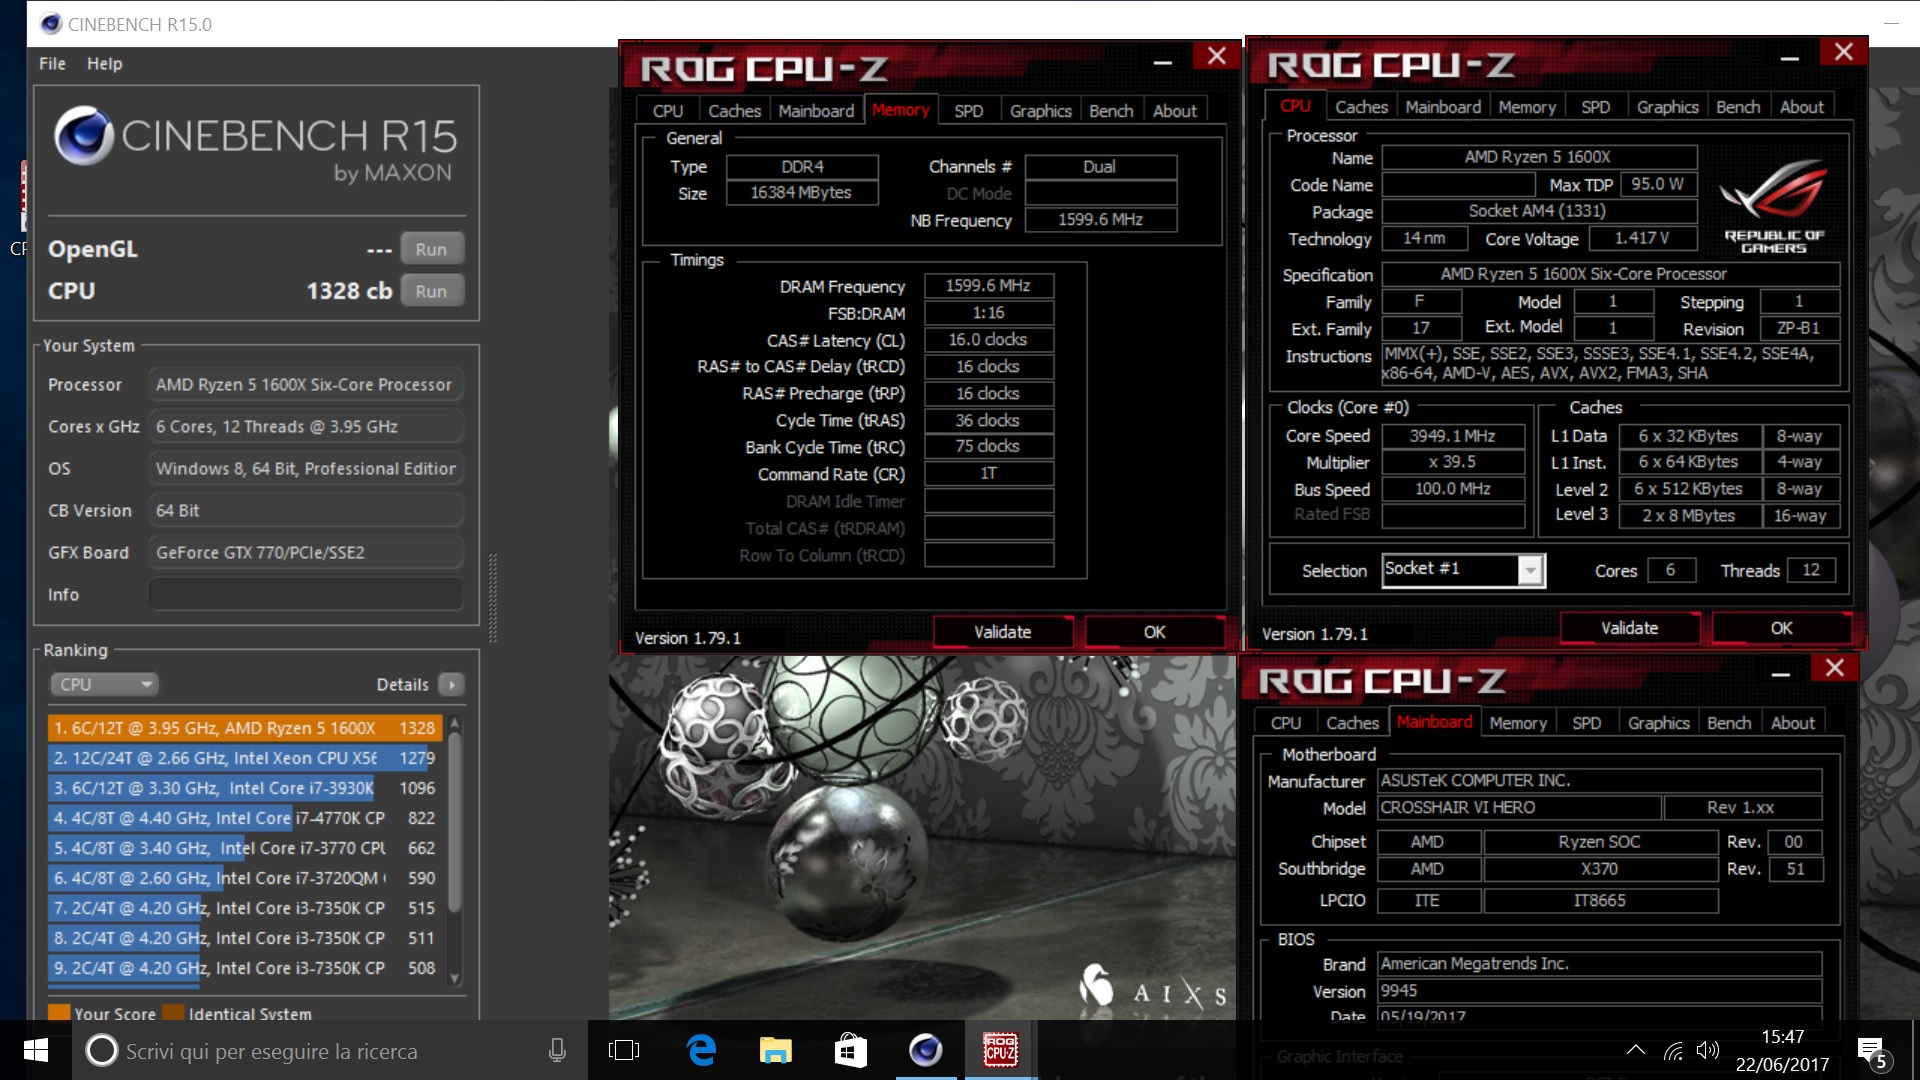This screenshot has height=1080, width=1920.
Task: Select Caches tab in Mainboard CPU-Z window
Action: pyautogui.click(x=1352, y=723)
